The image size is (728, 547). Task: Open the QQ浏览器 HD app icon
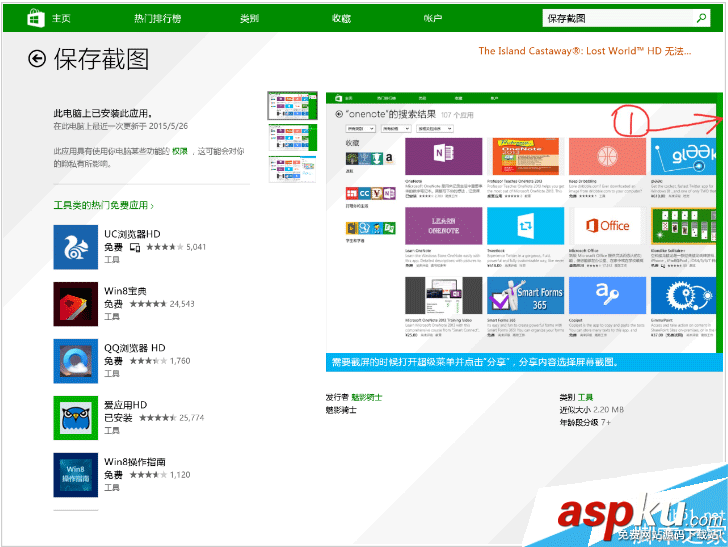pos(76,361)
